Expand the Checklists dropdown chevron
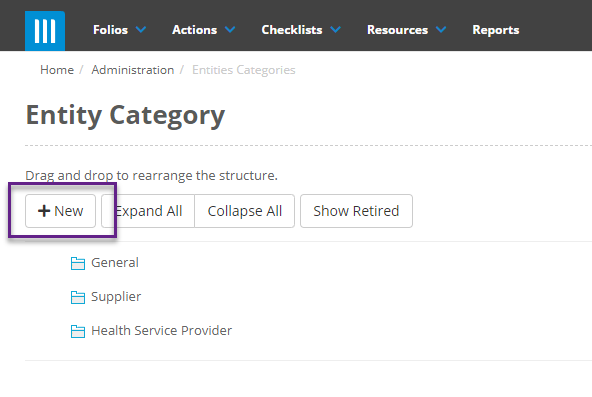This screenshot has width=592, height=397. point(335,29)
